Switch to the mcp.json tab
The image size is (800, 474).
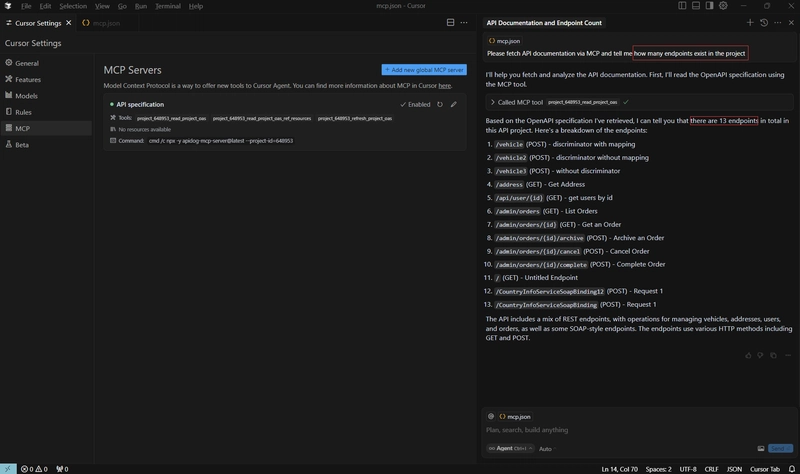pyautogui.click(x=102, y=23)
